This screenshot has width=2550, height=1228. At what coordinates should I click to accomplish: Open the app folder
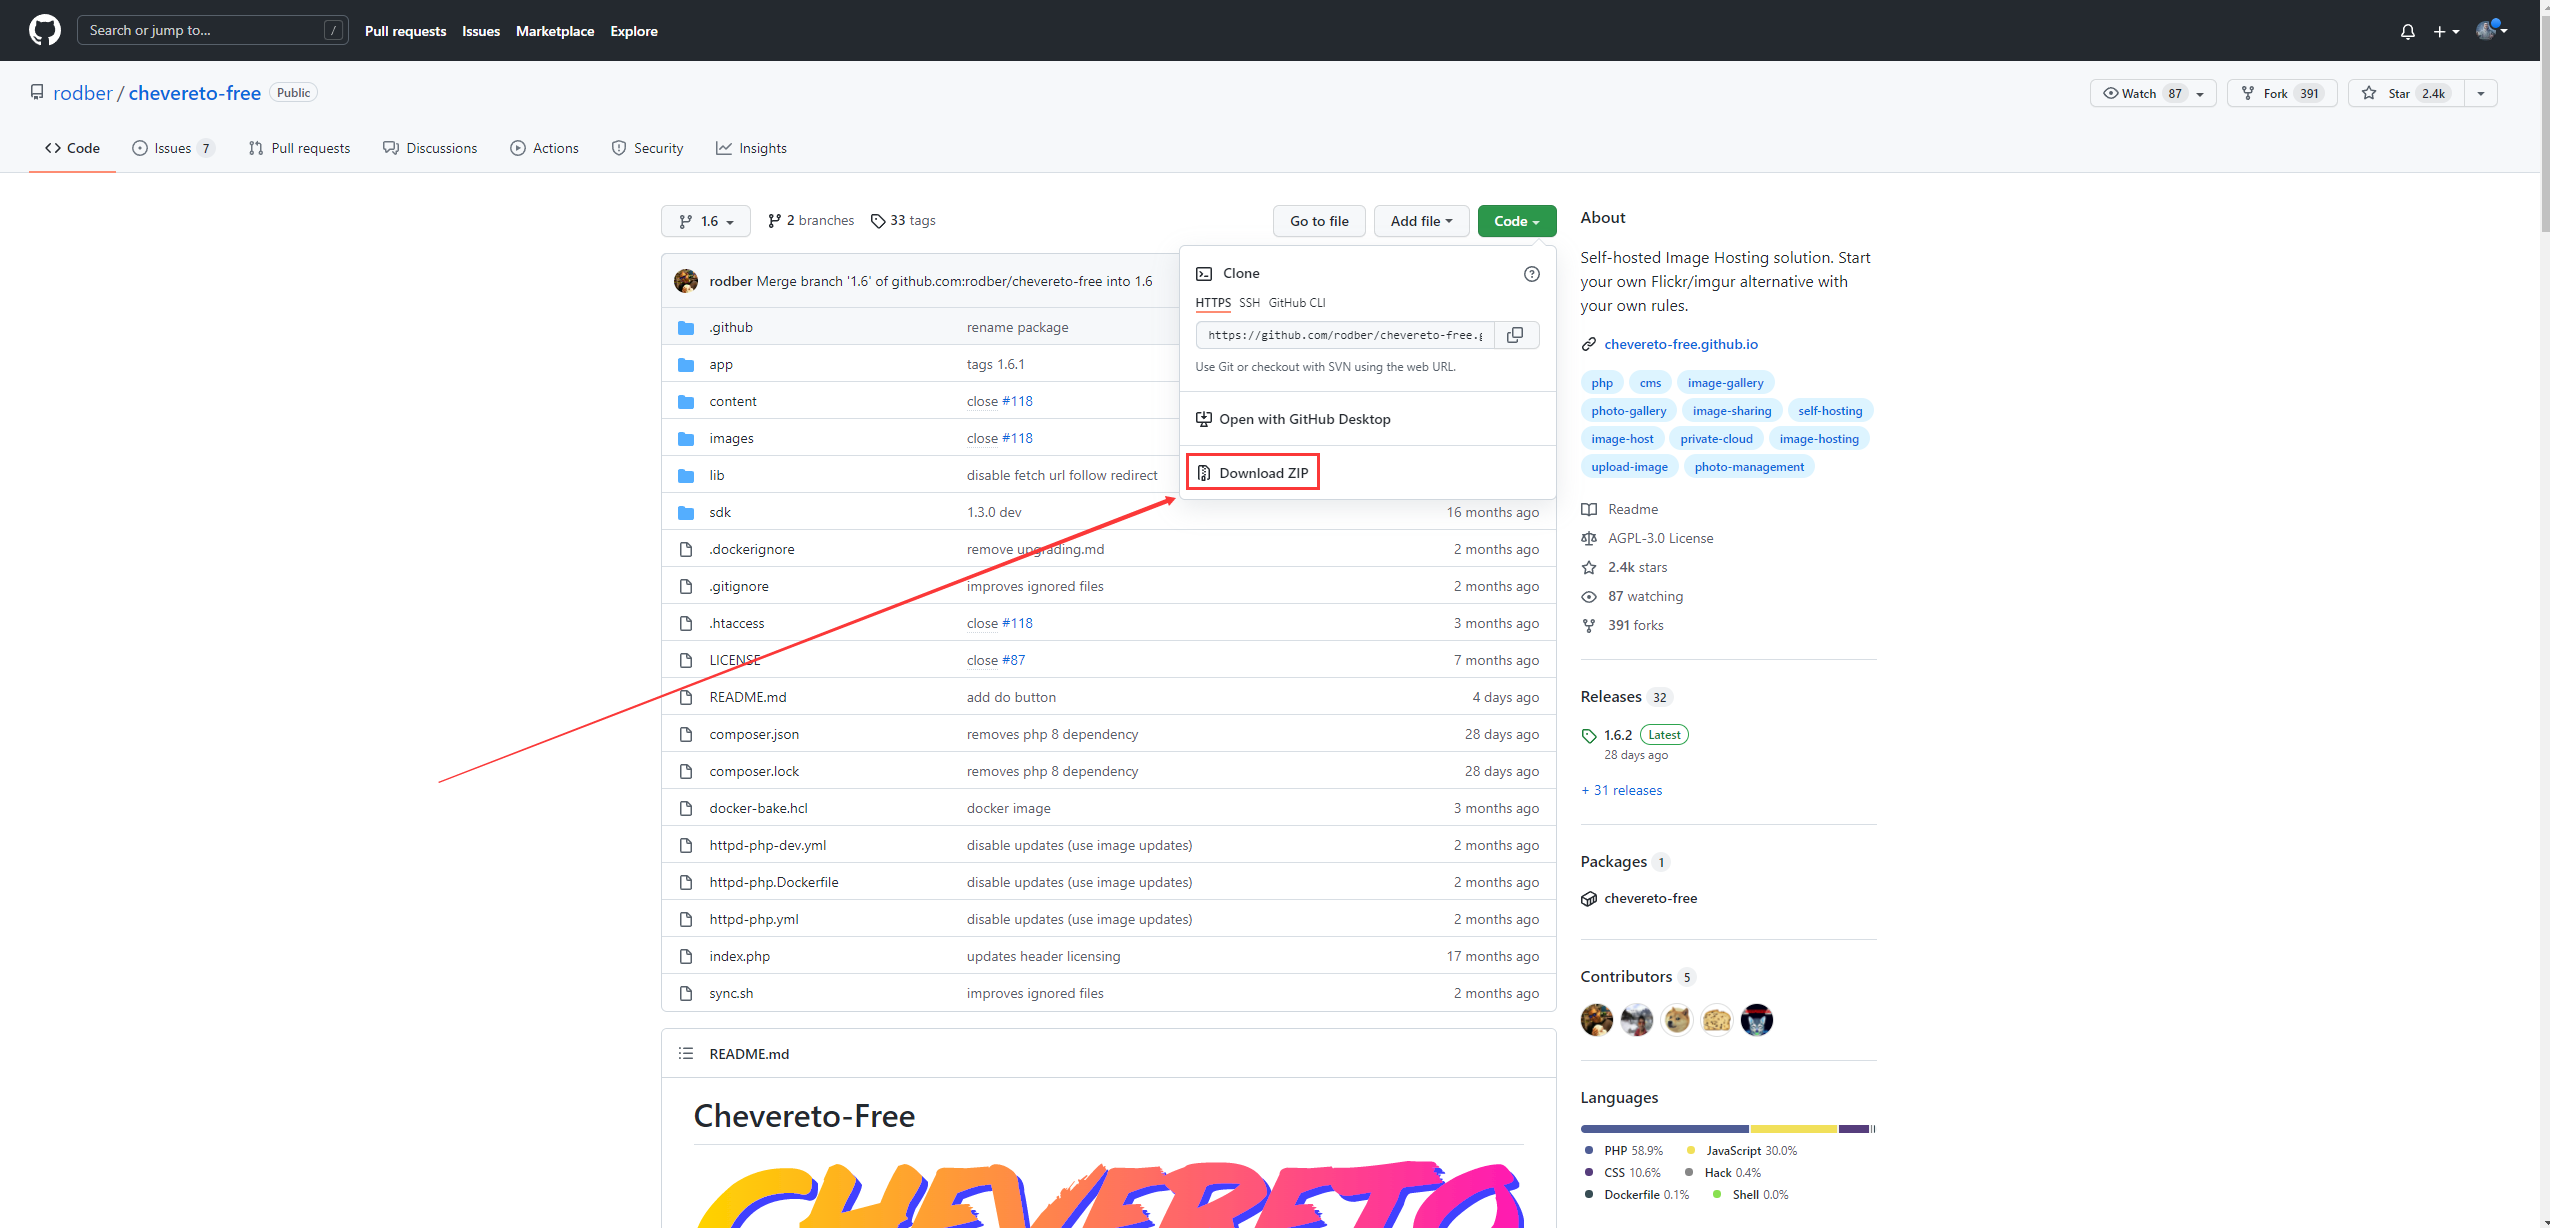click(x=721, y=365)
